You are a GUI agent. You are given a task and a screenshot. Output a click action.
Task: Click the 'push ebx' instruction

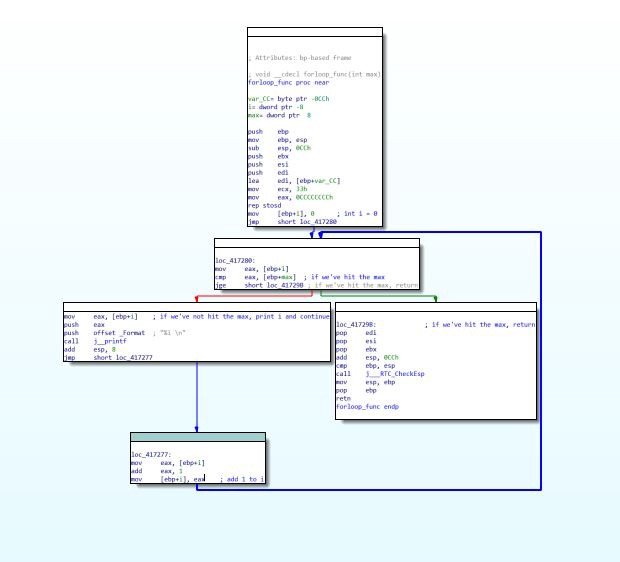pos(268,156)
